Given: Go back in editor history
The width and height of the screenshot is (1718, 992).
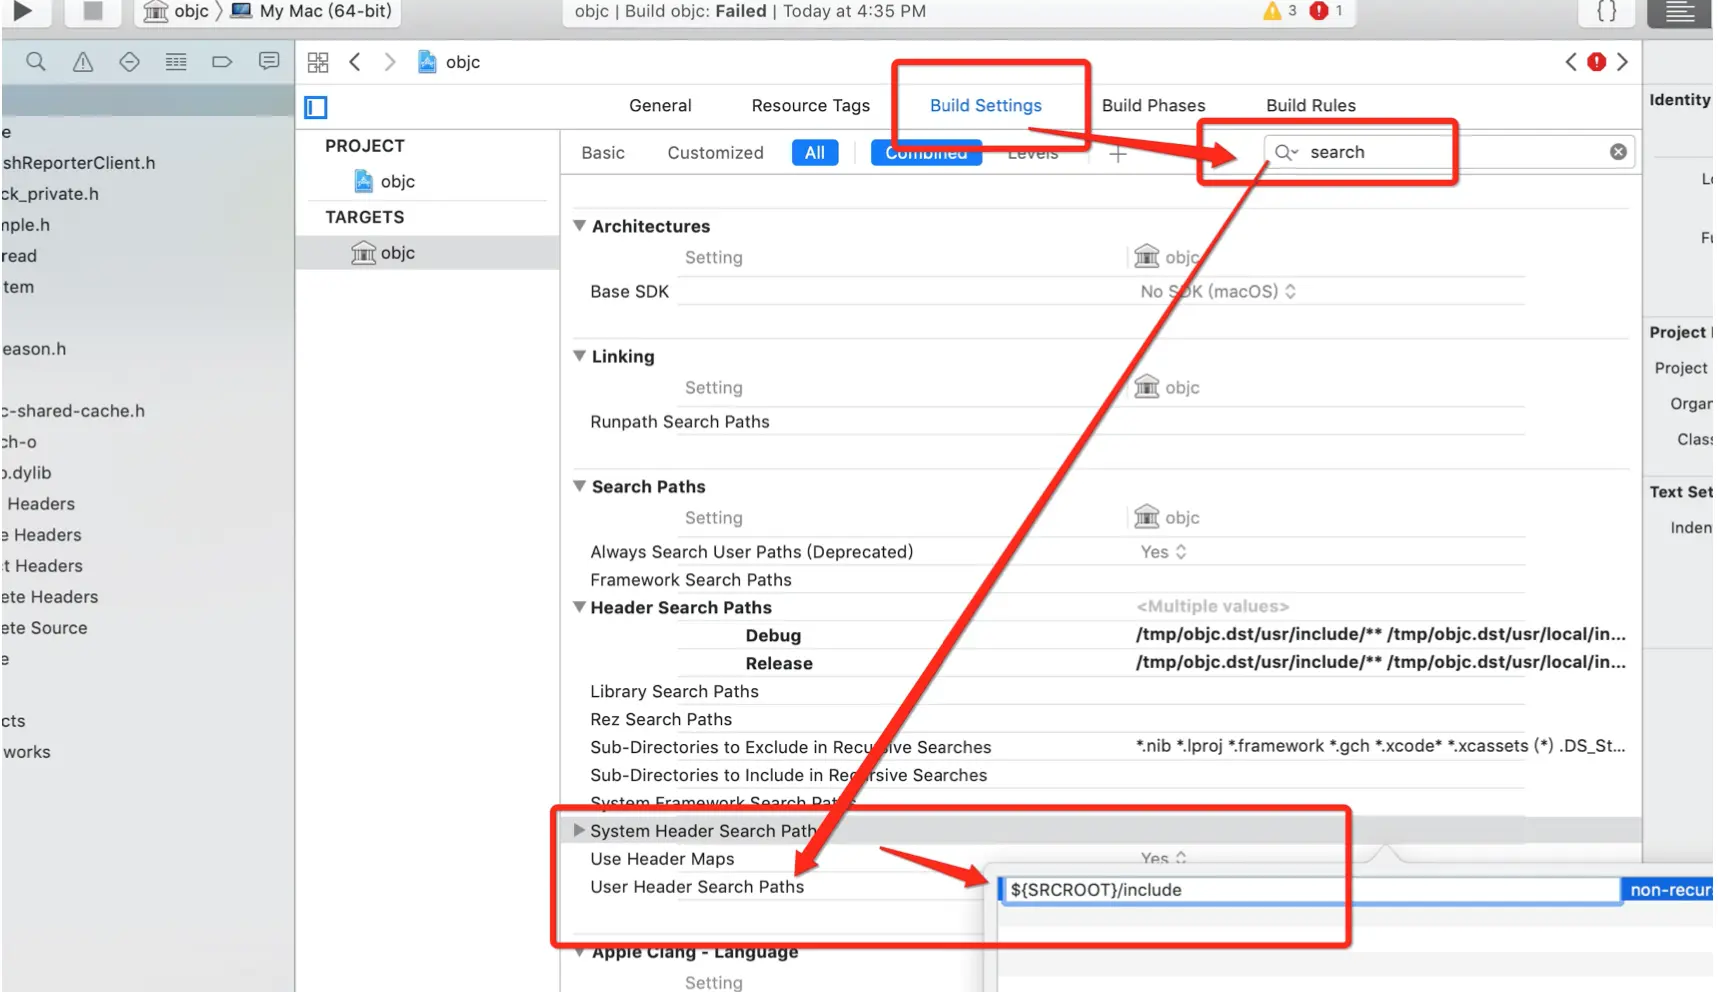Looking at the screenshot, I should [x=355, y=62].
